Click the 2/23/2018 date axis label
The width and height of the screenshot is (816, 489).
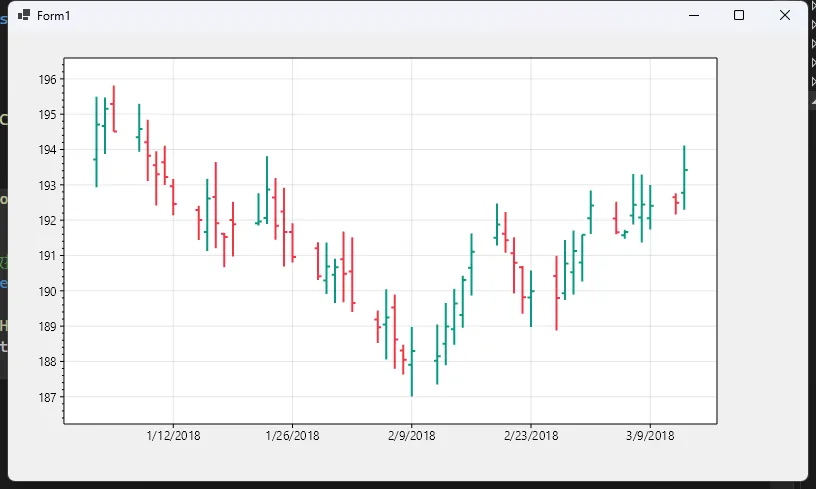pyautogui.click(x=531, y=436)
